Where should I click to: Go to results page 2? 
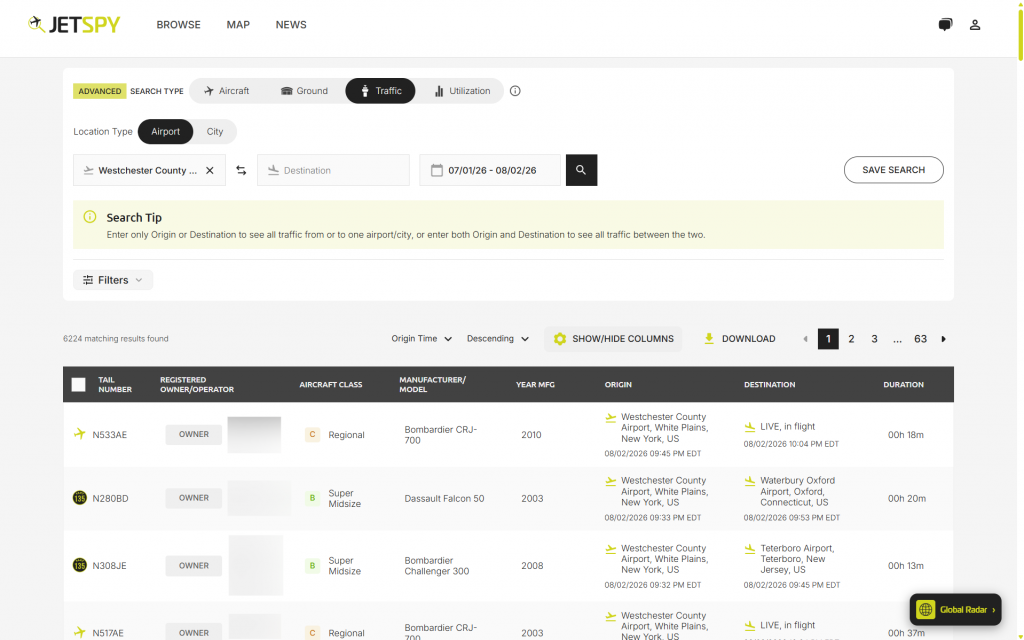[x=851, y=339]
